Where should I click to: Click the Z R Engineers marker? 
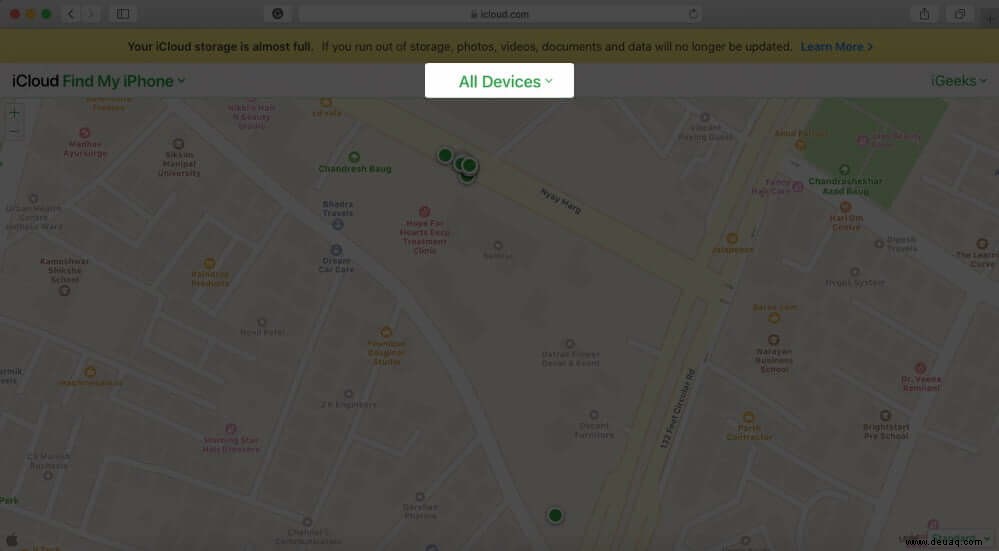click(348, 394)
